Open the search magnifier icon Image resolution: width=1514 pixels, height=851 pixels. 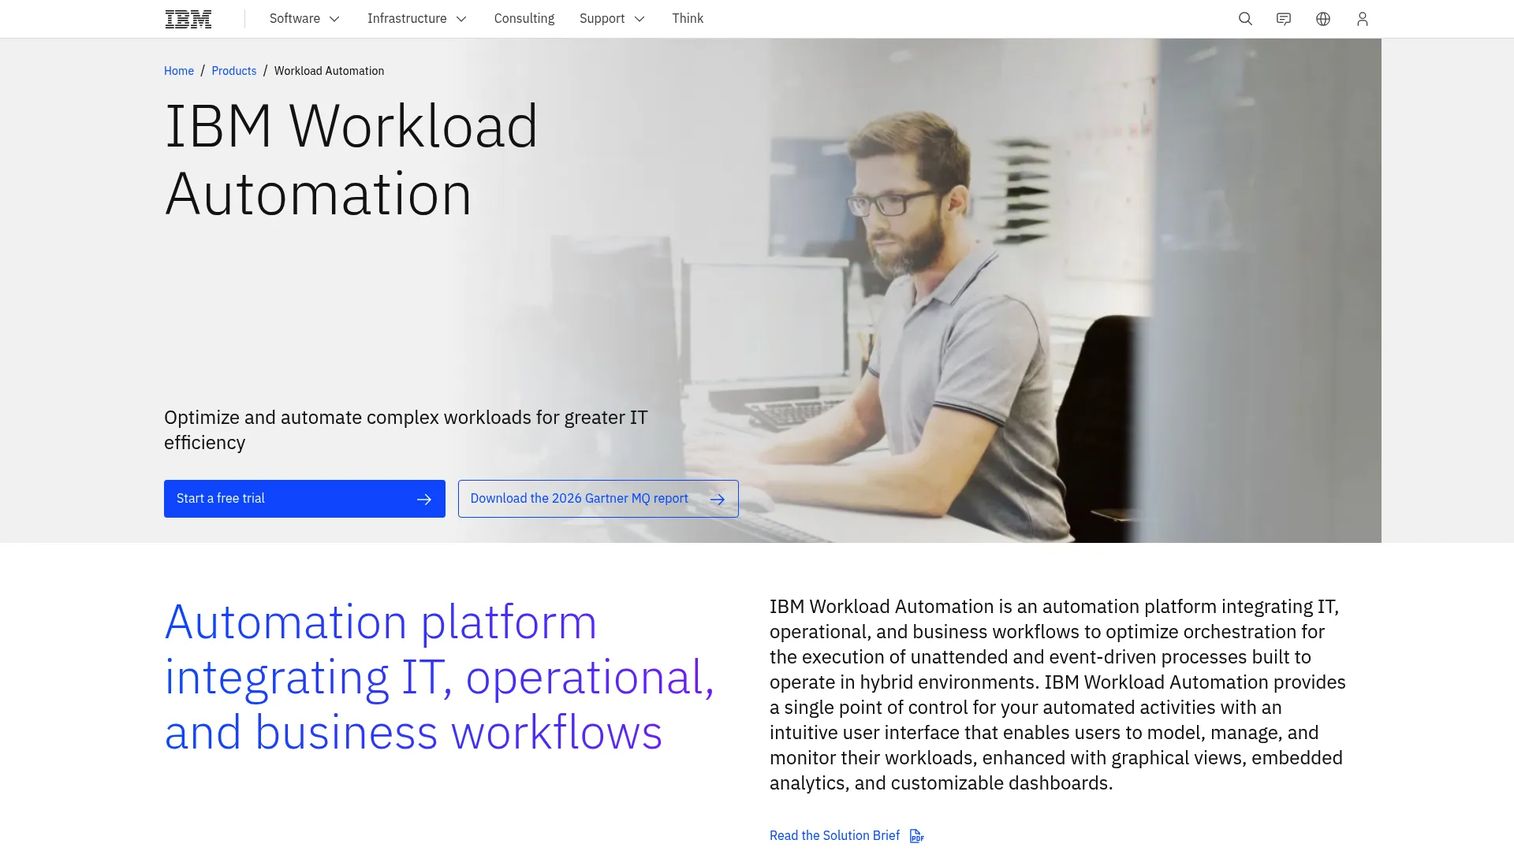[x=1245, y=19]
